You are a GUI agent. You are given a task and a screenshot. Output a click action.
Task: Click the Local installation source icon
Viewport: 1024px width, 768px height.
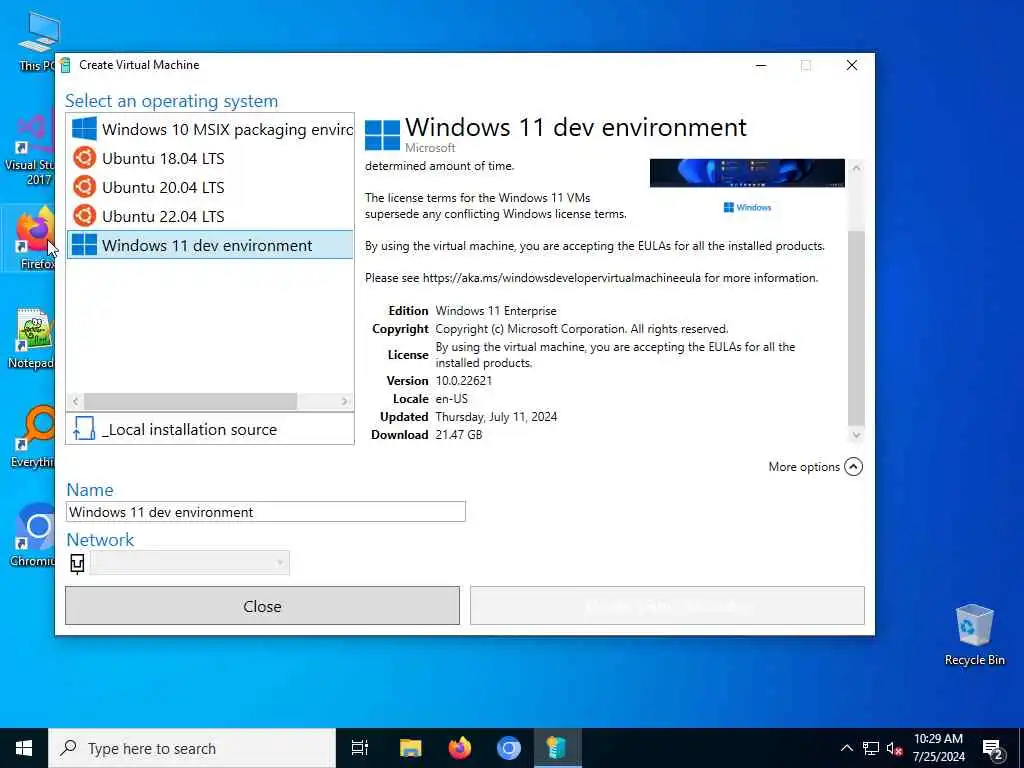tap(84, 428)
